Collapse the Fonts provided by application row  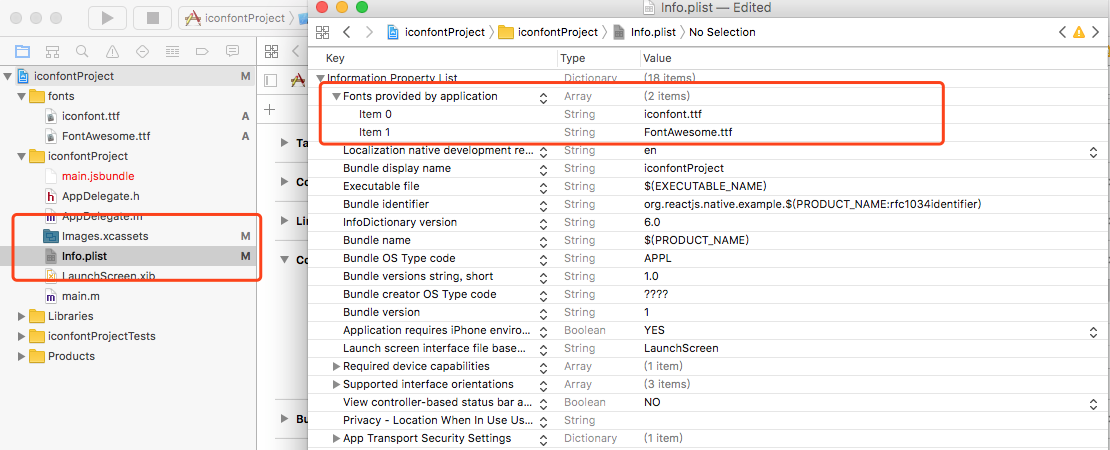click(336, 97)
